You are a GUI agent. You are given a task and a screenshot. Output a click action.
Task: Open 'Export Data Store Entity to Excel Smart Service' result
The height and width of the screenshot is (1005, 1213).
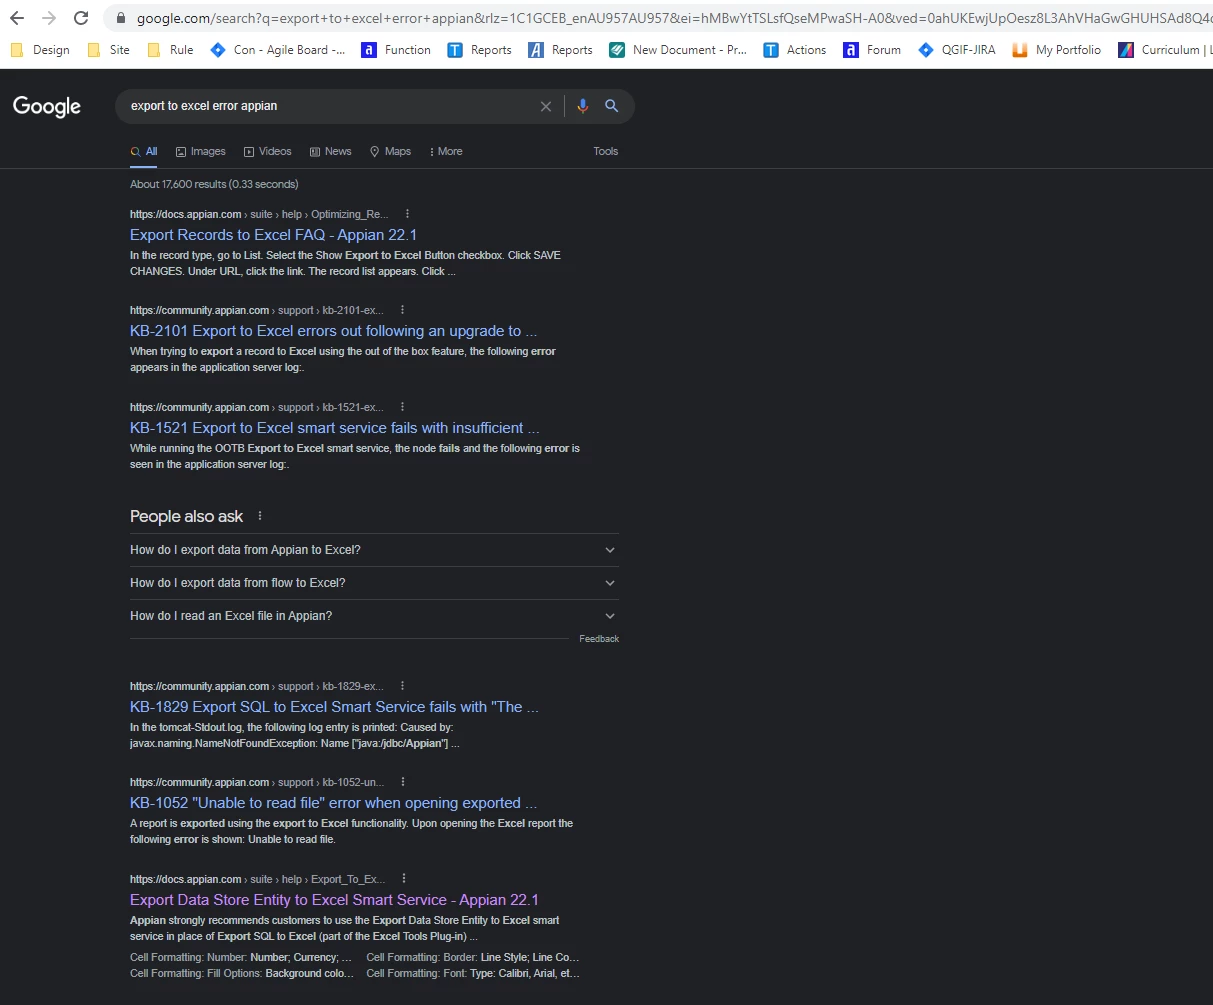click(334, 900)
